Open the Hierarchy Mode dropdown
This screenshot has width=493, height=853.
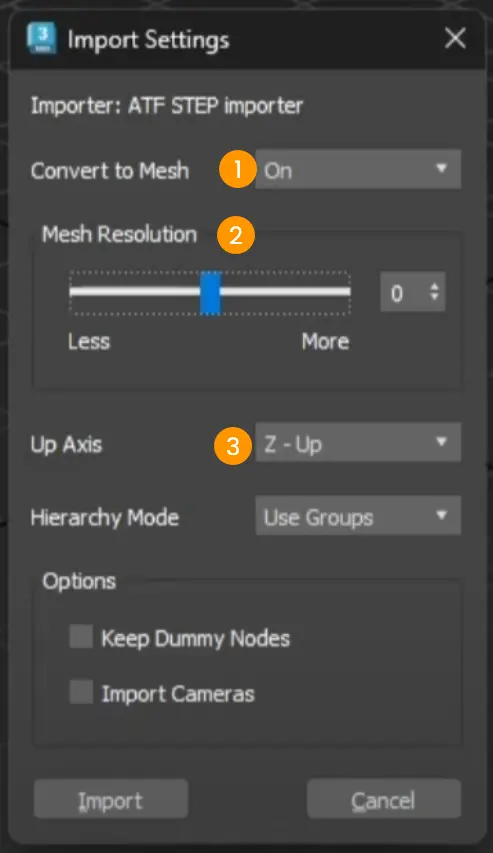pyautogui.click(x=358, y=515)
